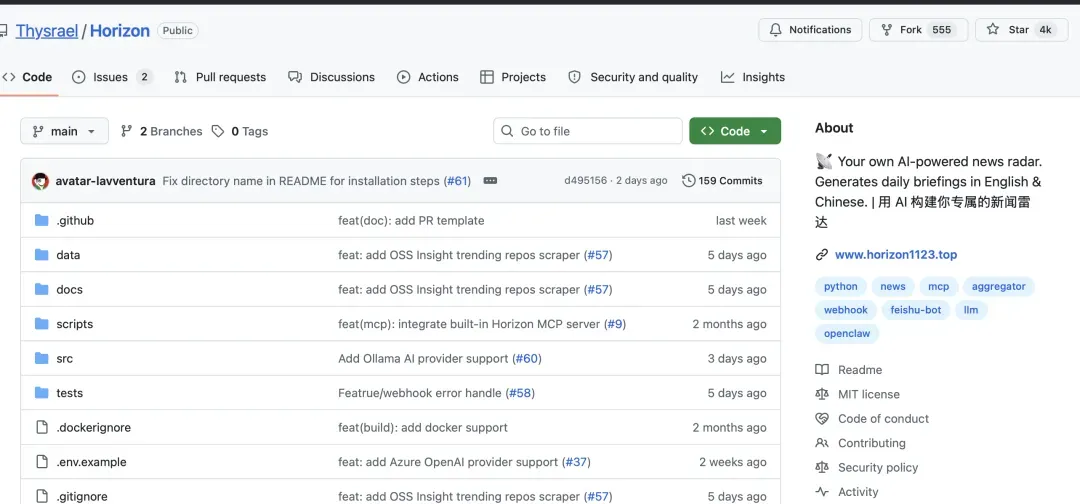1080x504 pixels.
Task: Open the Thysrael owner profile link
Action: coord(47,30)
